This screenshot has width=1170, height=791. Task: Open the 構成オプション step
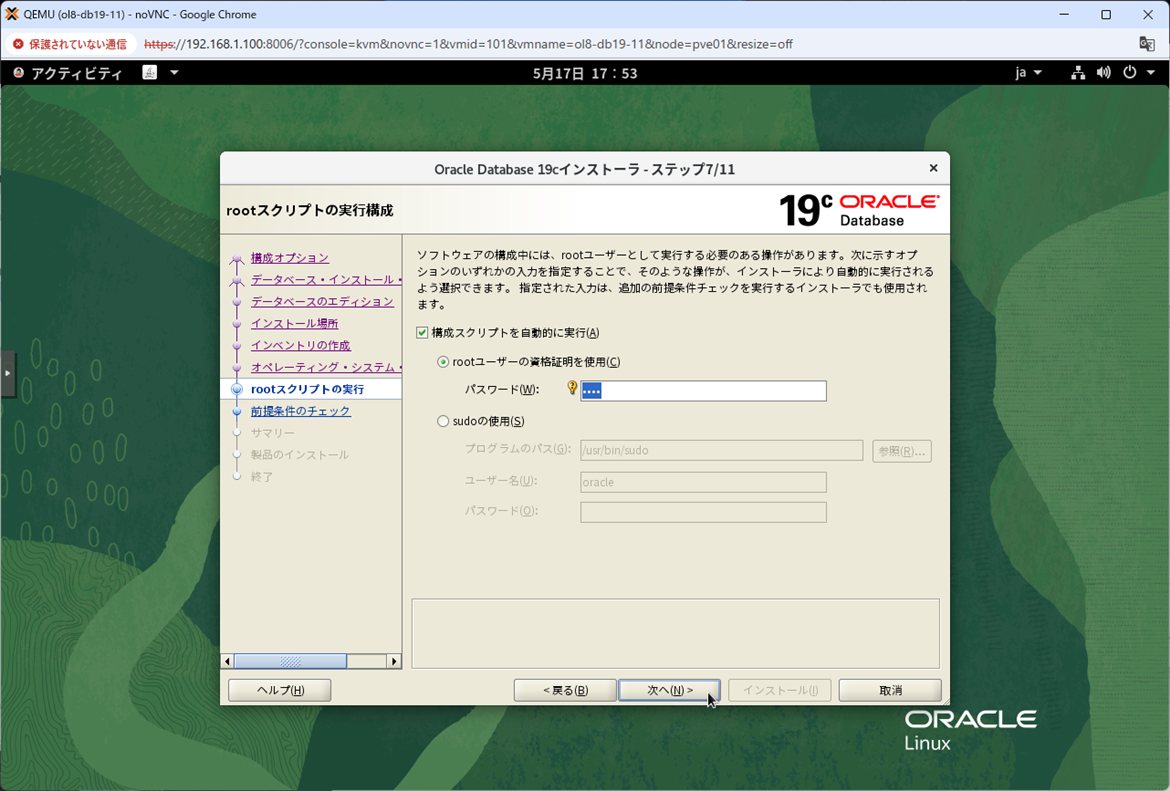click(x=290, y=257)
